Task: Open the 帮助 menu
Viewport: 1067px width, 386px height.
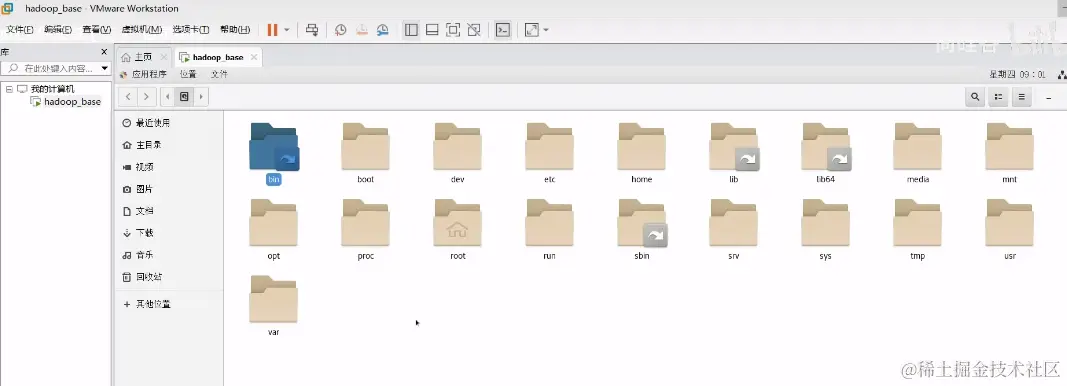Action: [235, 29]
